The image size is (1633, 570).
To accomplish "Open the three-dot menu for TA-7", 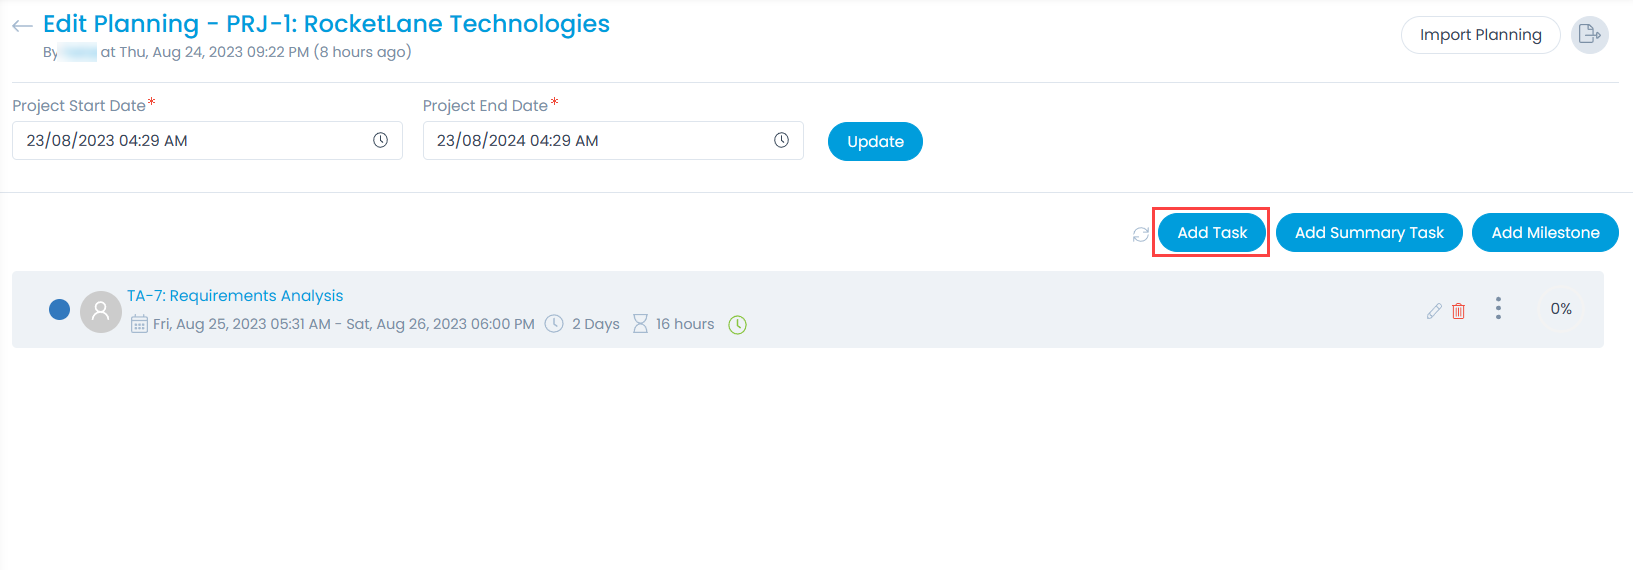I will click(1498, 308).
